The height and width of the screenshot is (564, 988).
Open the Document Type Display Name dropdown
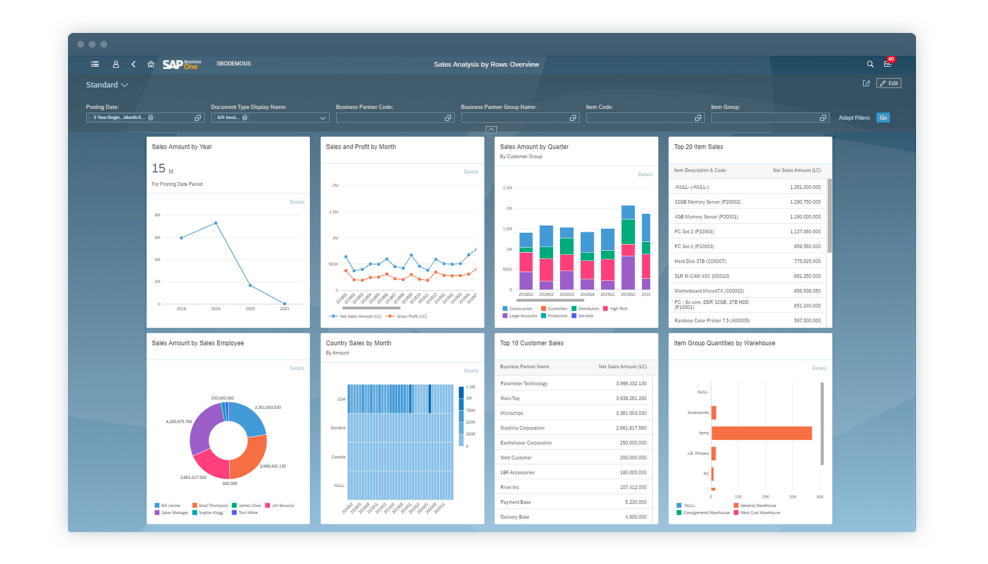coord(322,118)
